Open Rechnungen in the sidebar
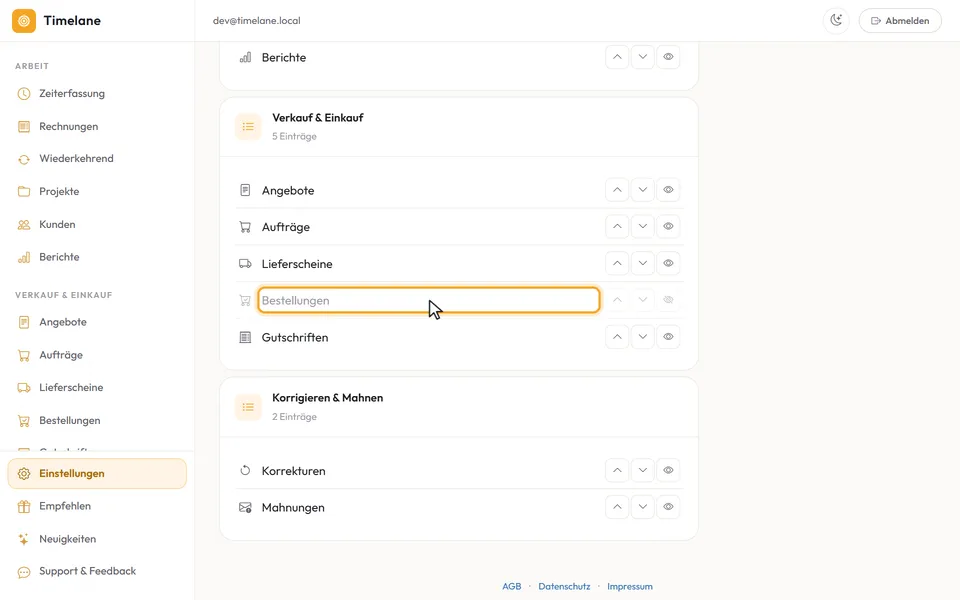This screenshot has height=600, width=960. [97, 127]
